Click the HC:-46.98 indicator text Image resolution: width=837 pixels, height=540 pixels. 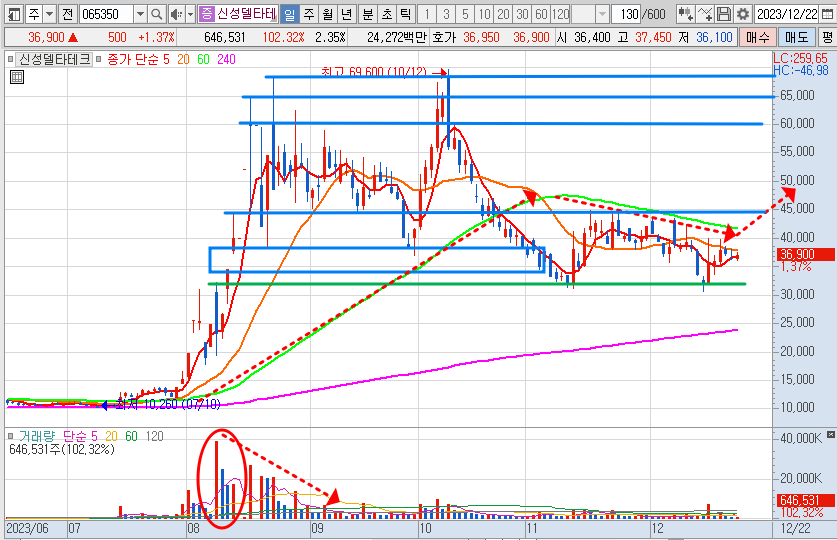pyautogui.click(x=801, y=70)
